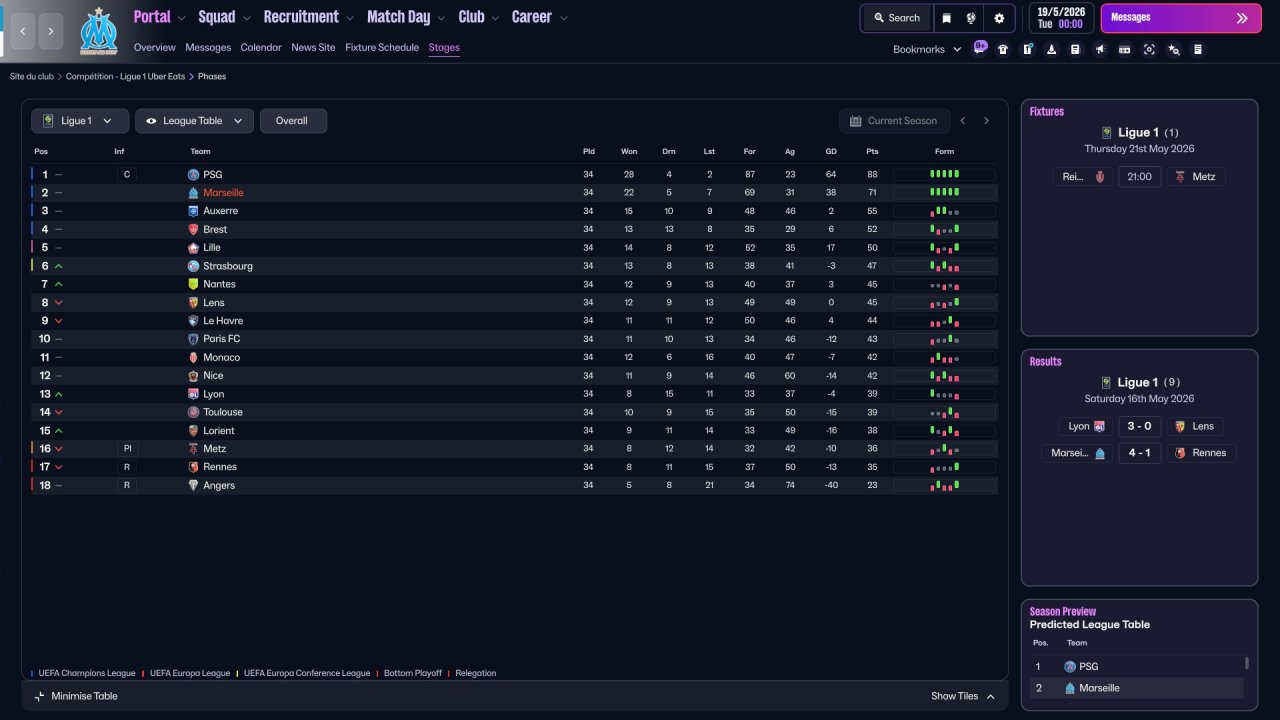Go to previous season with left chevron
The width and height of the screenshot is (1280, 720).
tap(963, 121)
